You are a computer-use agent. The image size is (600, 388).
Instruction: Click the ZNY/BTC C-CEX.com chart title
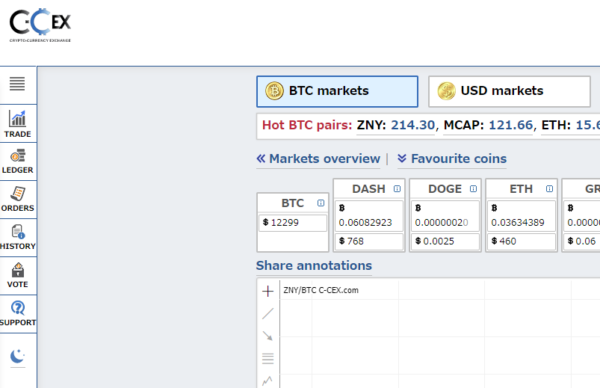pos(321,290)
